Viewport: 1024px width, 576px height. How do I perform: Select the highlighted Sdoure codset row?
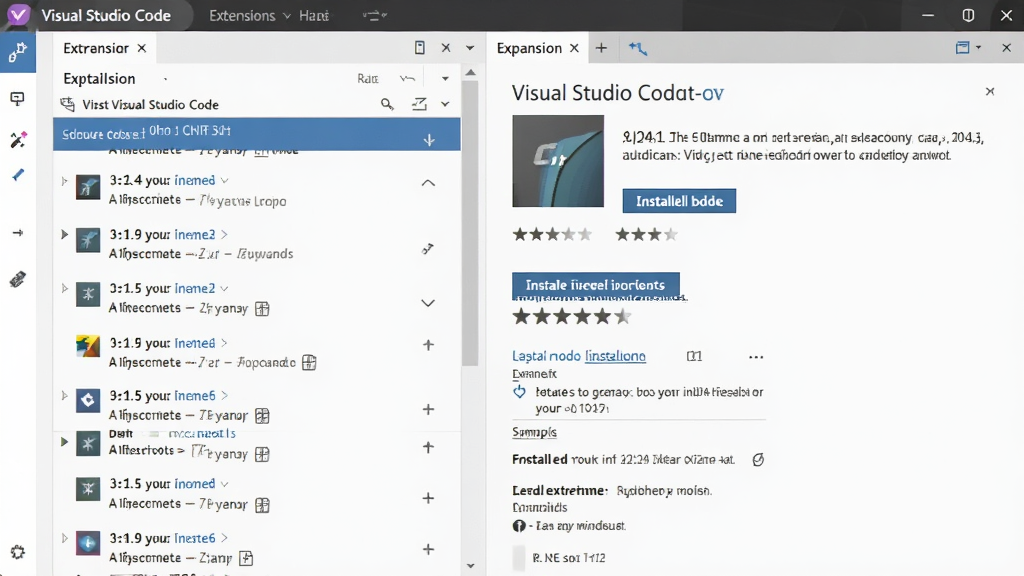257,134
